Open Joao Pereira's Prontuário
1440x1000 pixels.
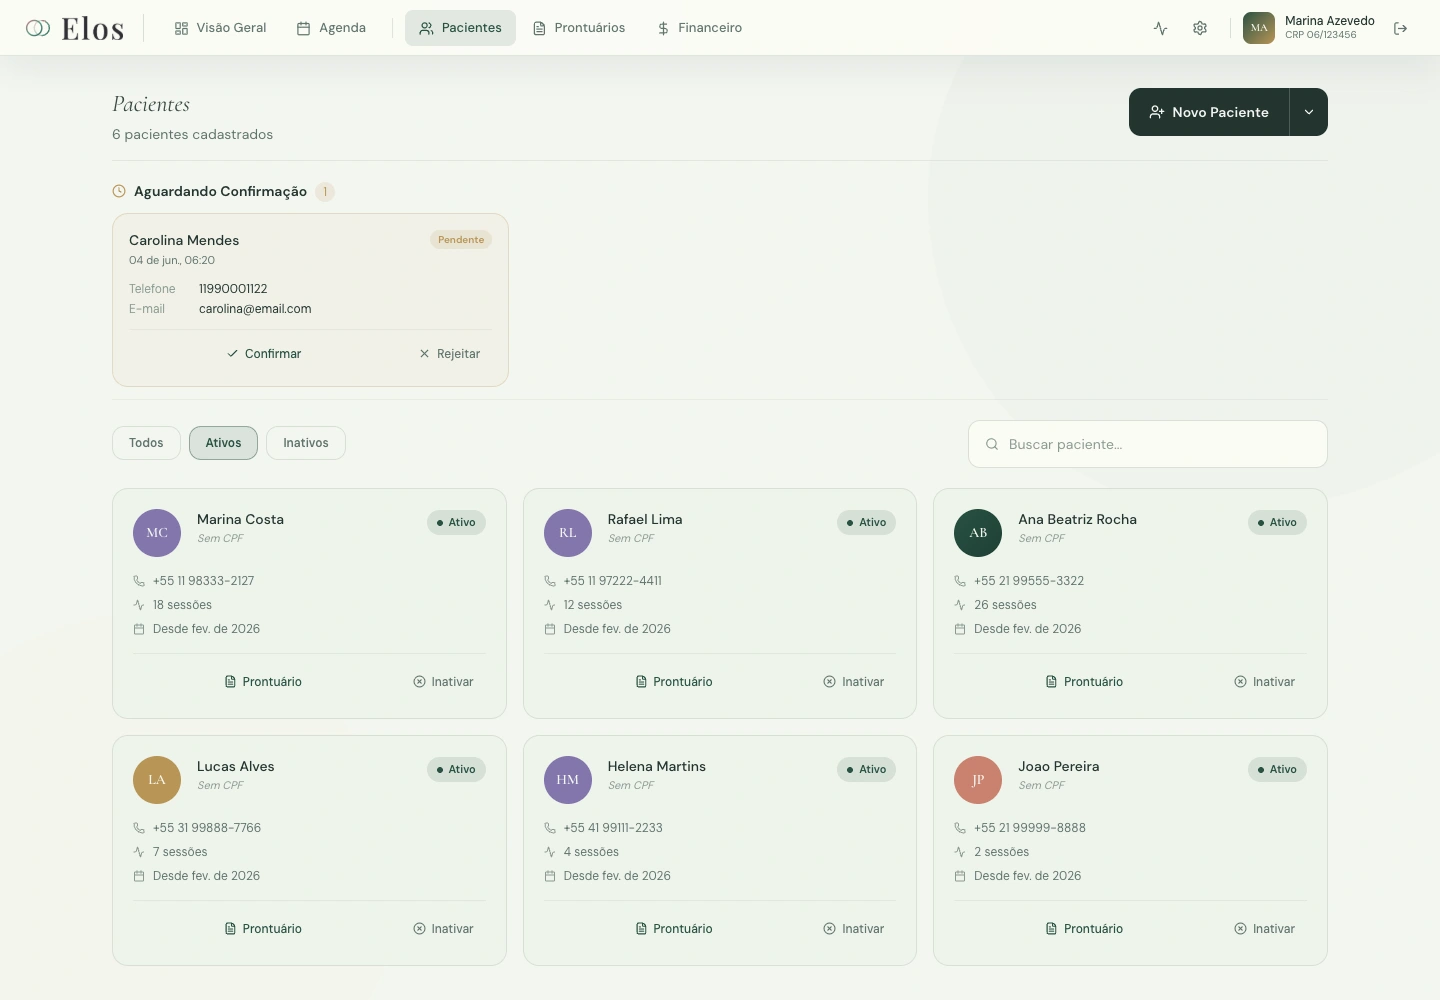[x=1084, y=929]
